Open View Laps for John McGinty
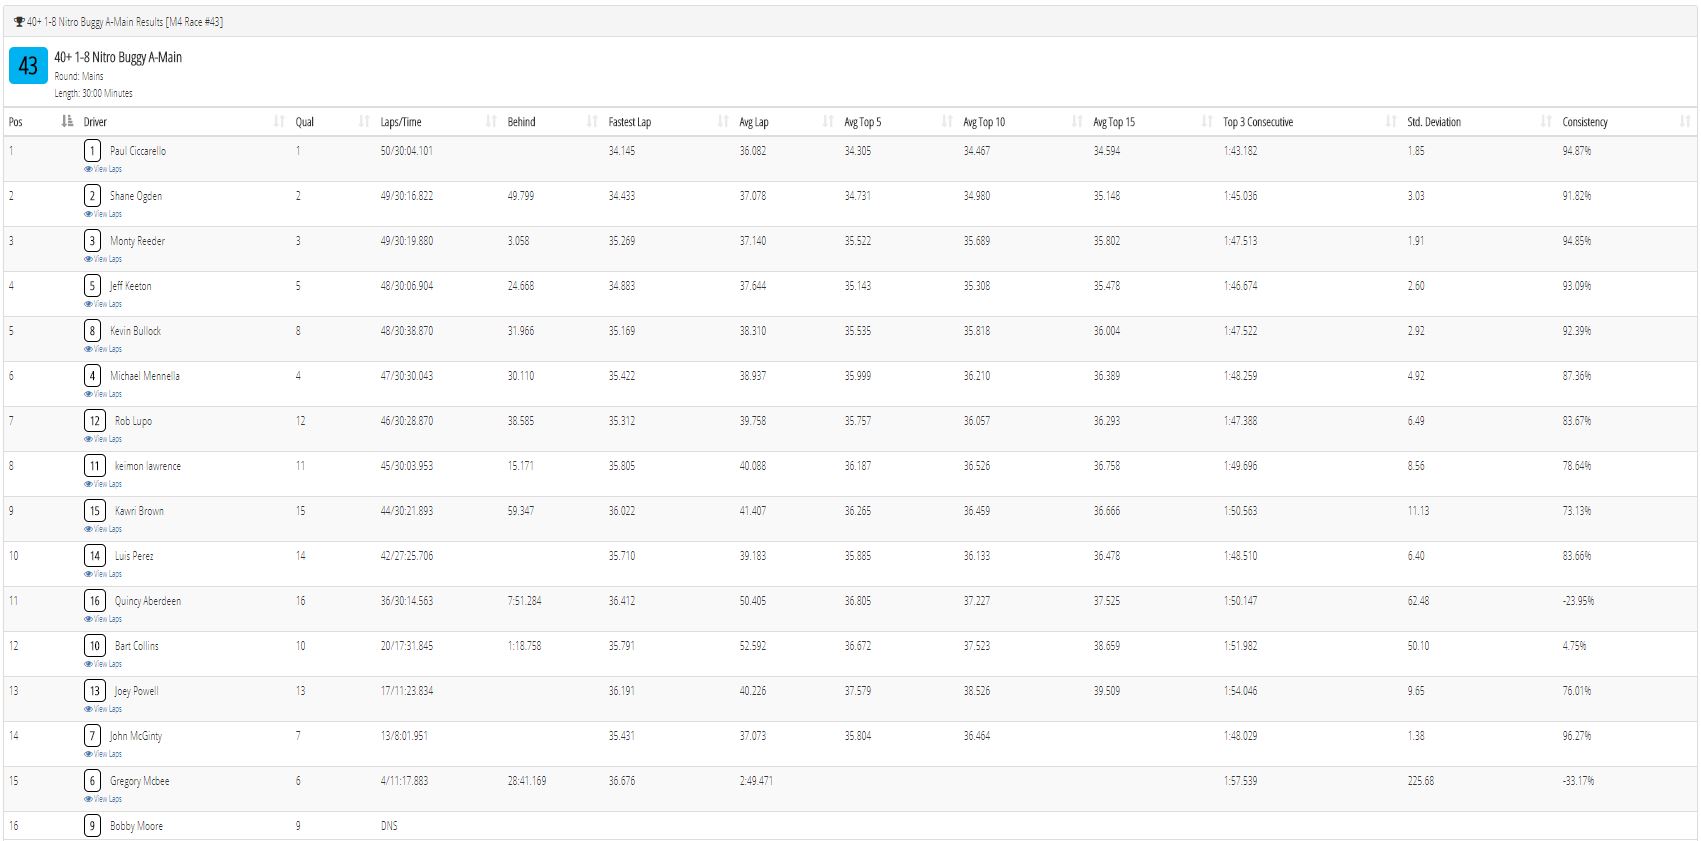 click(x=103, y=754)
